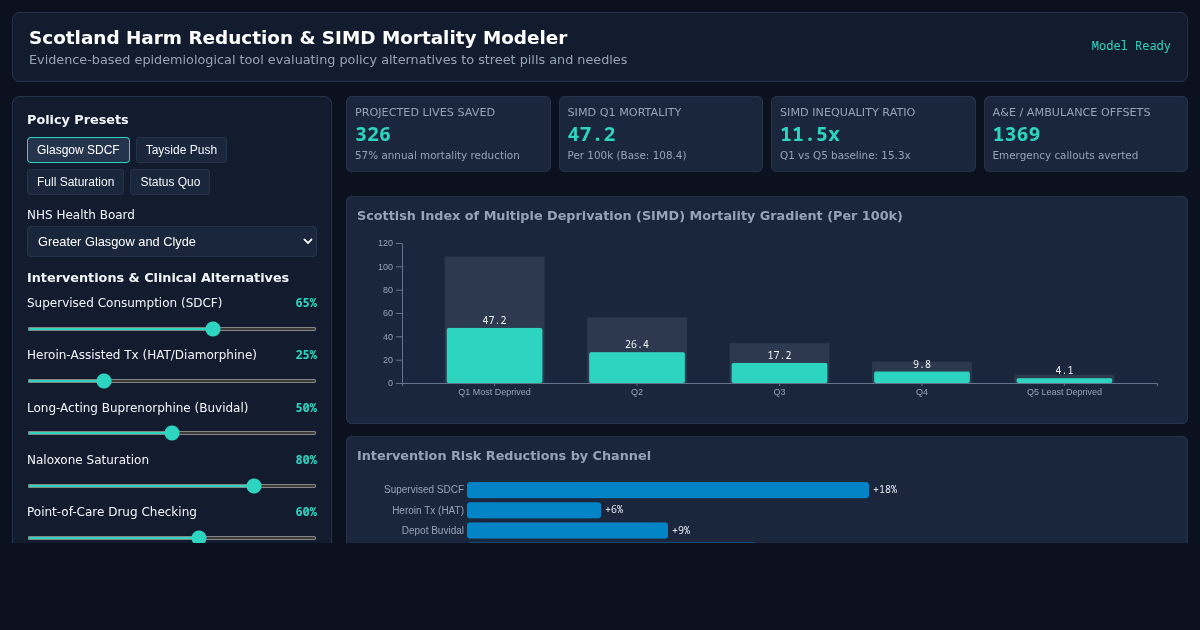The width and height of the screenshot is (1200, 630).
Task: Click the Heroin Tx (HAT) risk bar
Action: [x=534, y=510]
